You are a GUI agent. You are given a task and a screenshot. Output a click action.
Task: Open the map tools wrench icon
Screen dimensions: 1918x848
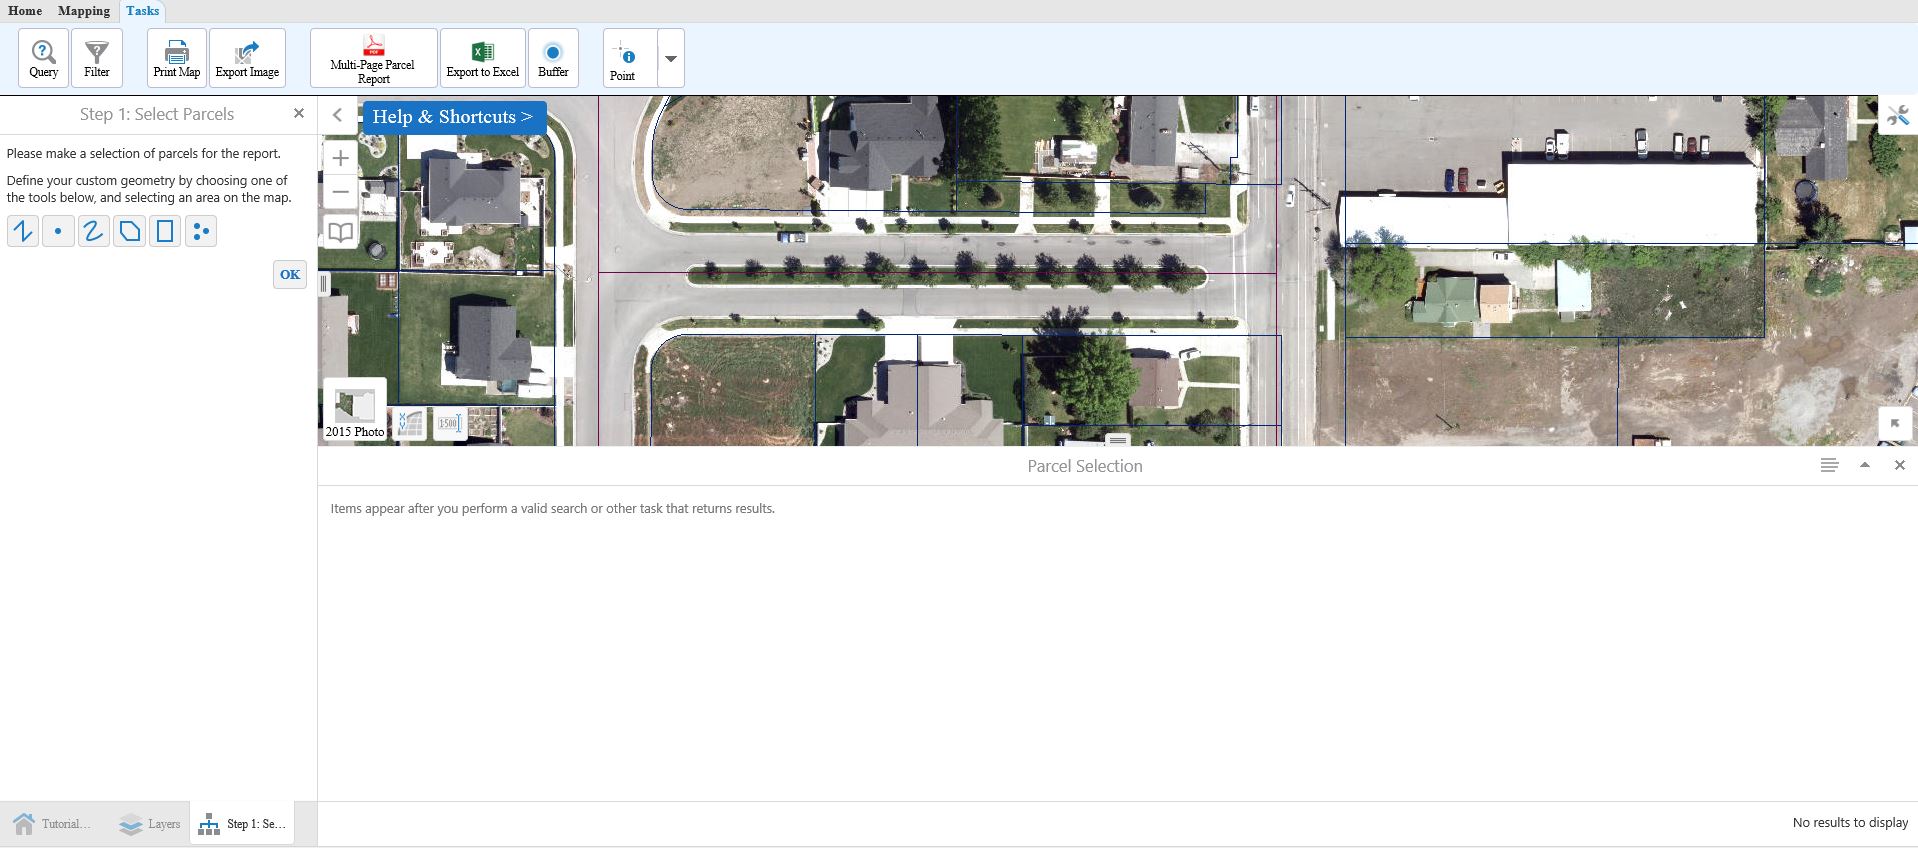click(x=1897, y=116)
